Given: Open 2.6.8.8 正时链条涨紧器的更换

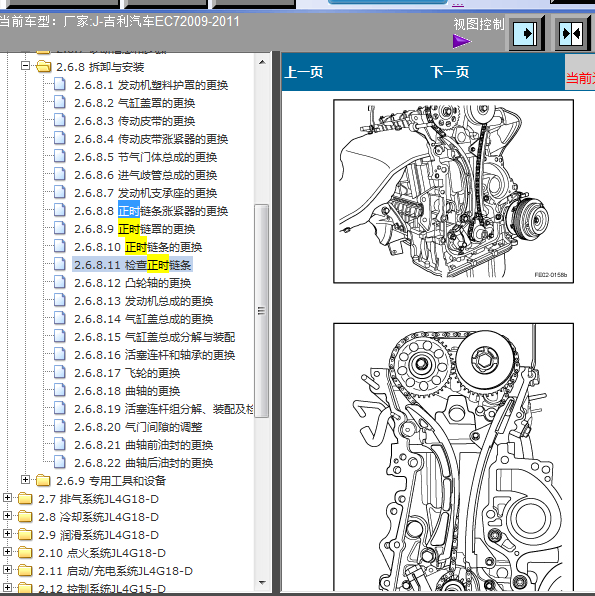Looking at the screenshot, I should (151, 211).
